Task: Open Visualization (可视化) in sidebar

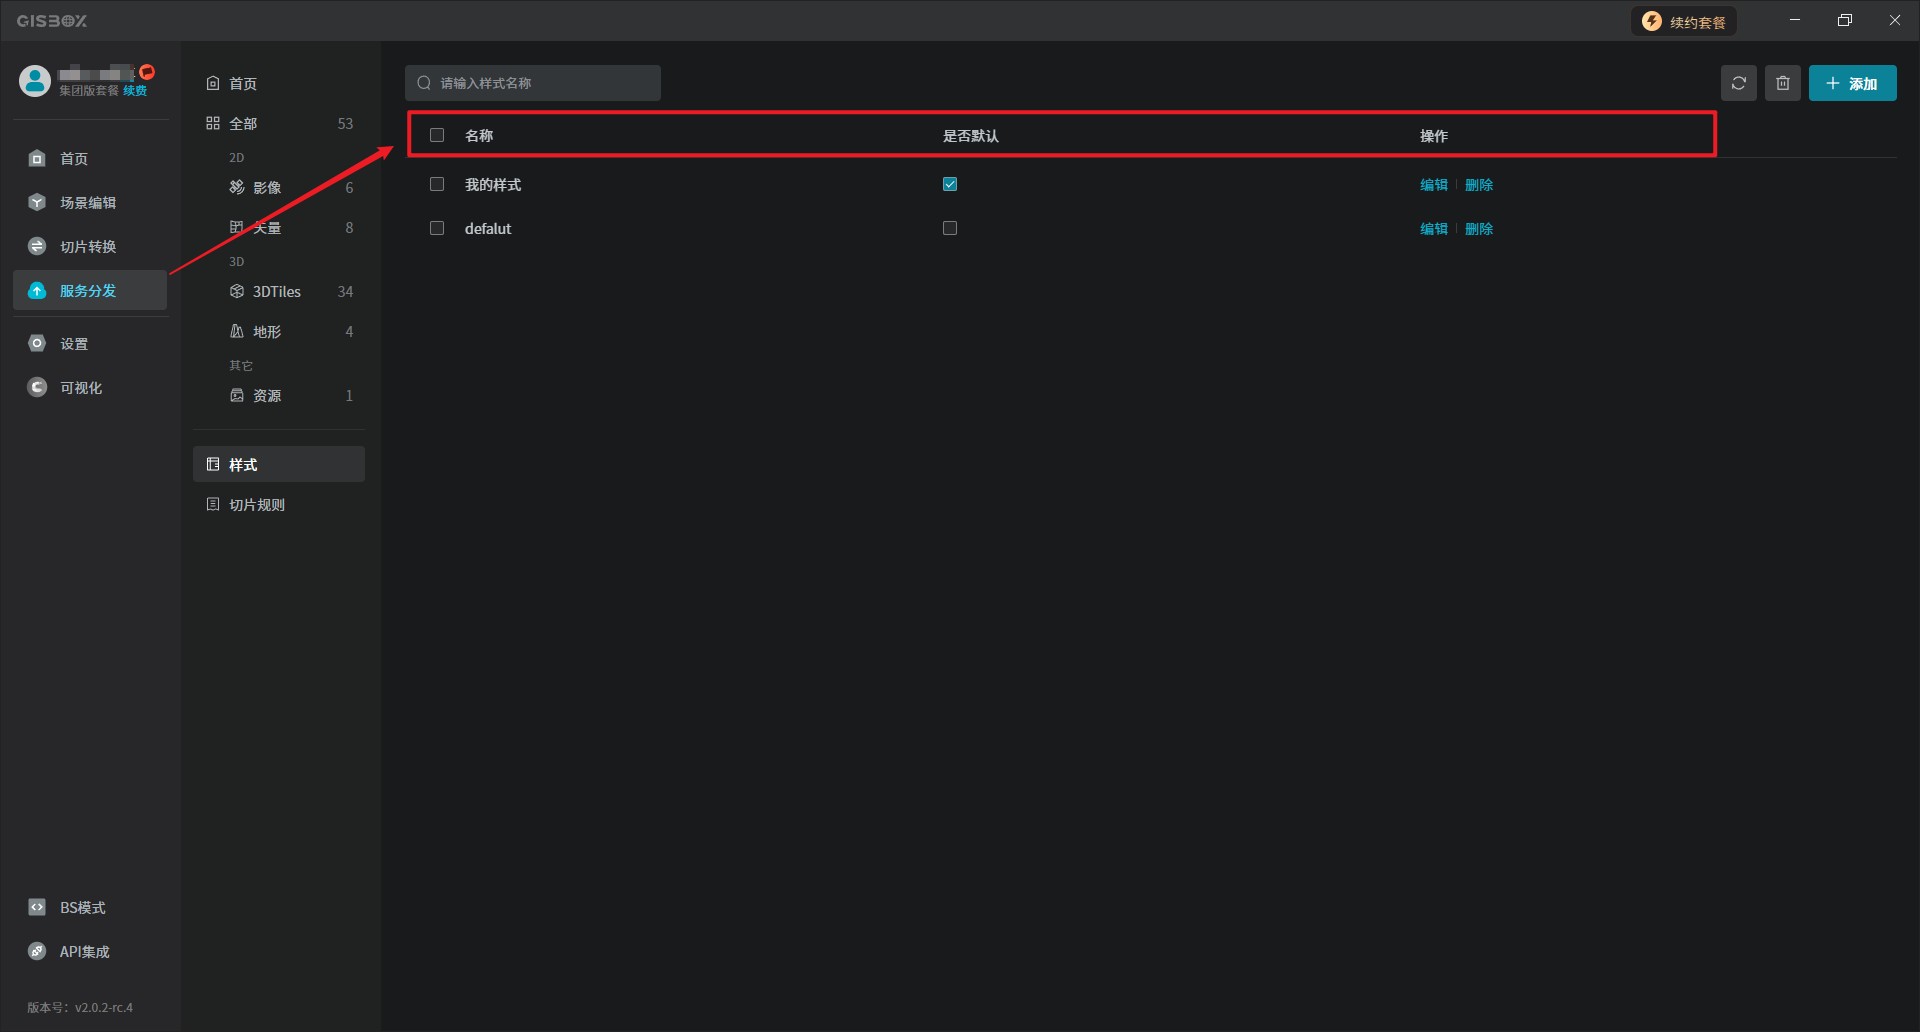Action: coord(80,388)
